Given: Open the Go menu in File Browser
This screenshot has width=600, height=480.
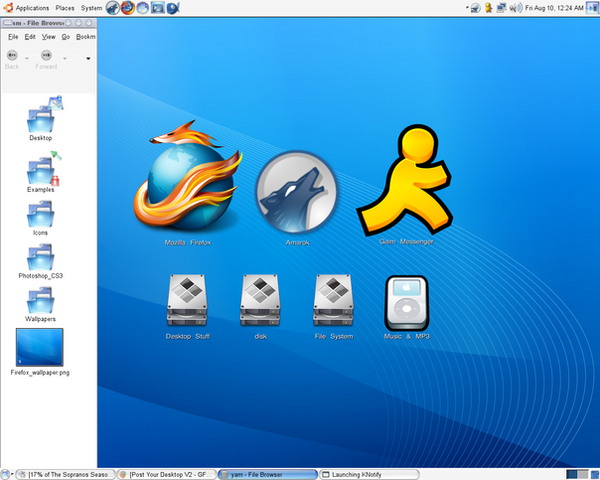Looking at the screenshot, I should click(66, 37).
